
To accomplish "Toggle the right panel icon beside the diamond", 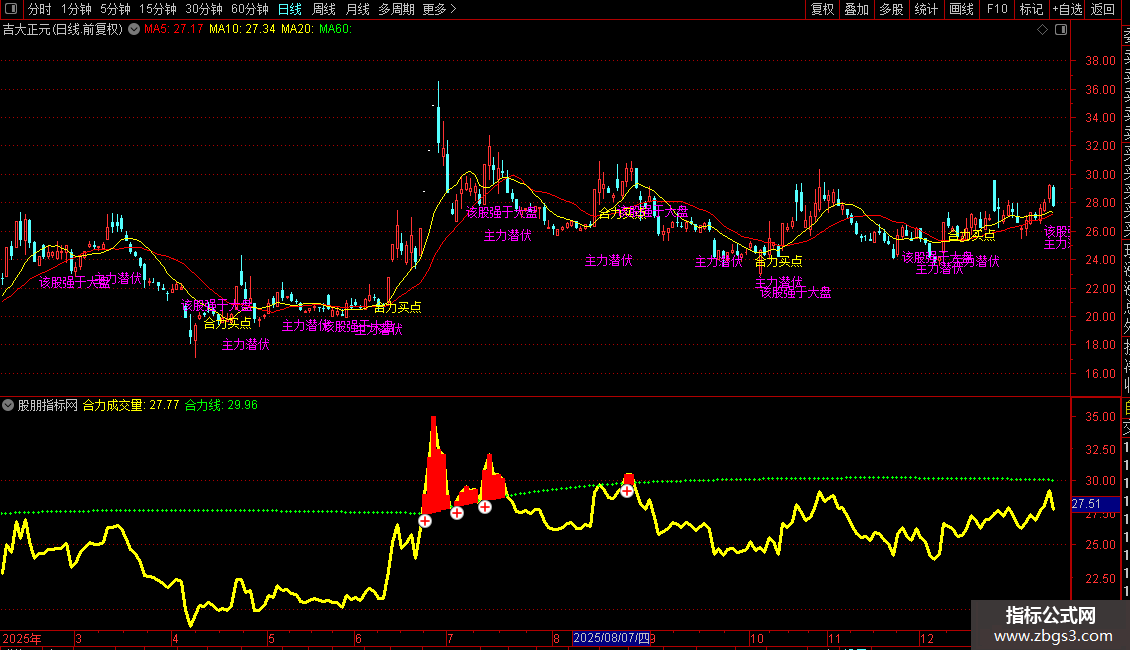I will coord(1061,30).
